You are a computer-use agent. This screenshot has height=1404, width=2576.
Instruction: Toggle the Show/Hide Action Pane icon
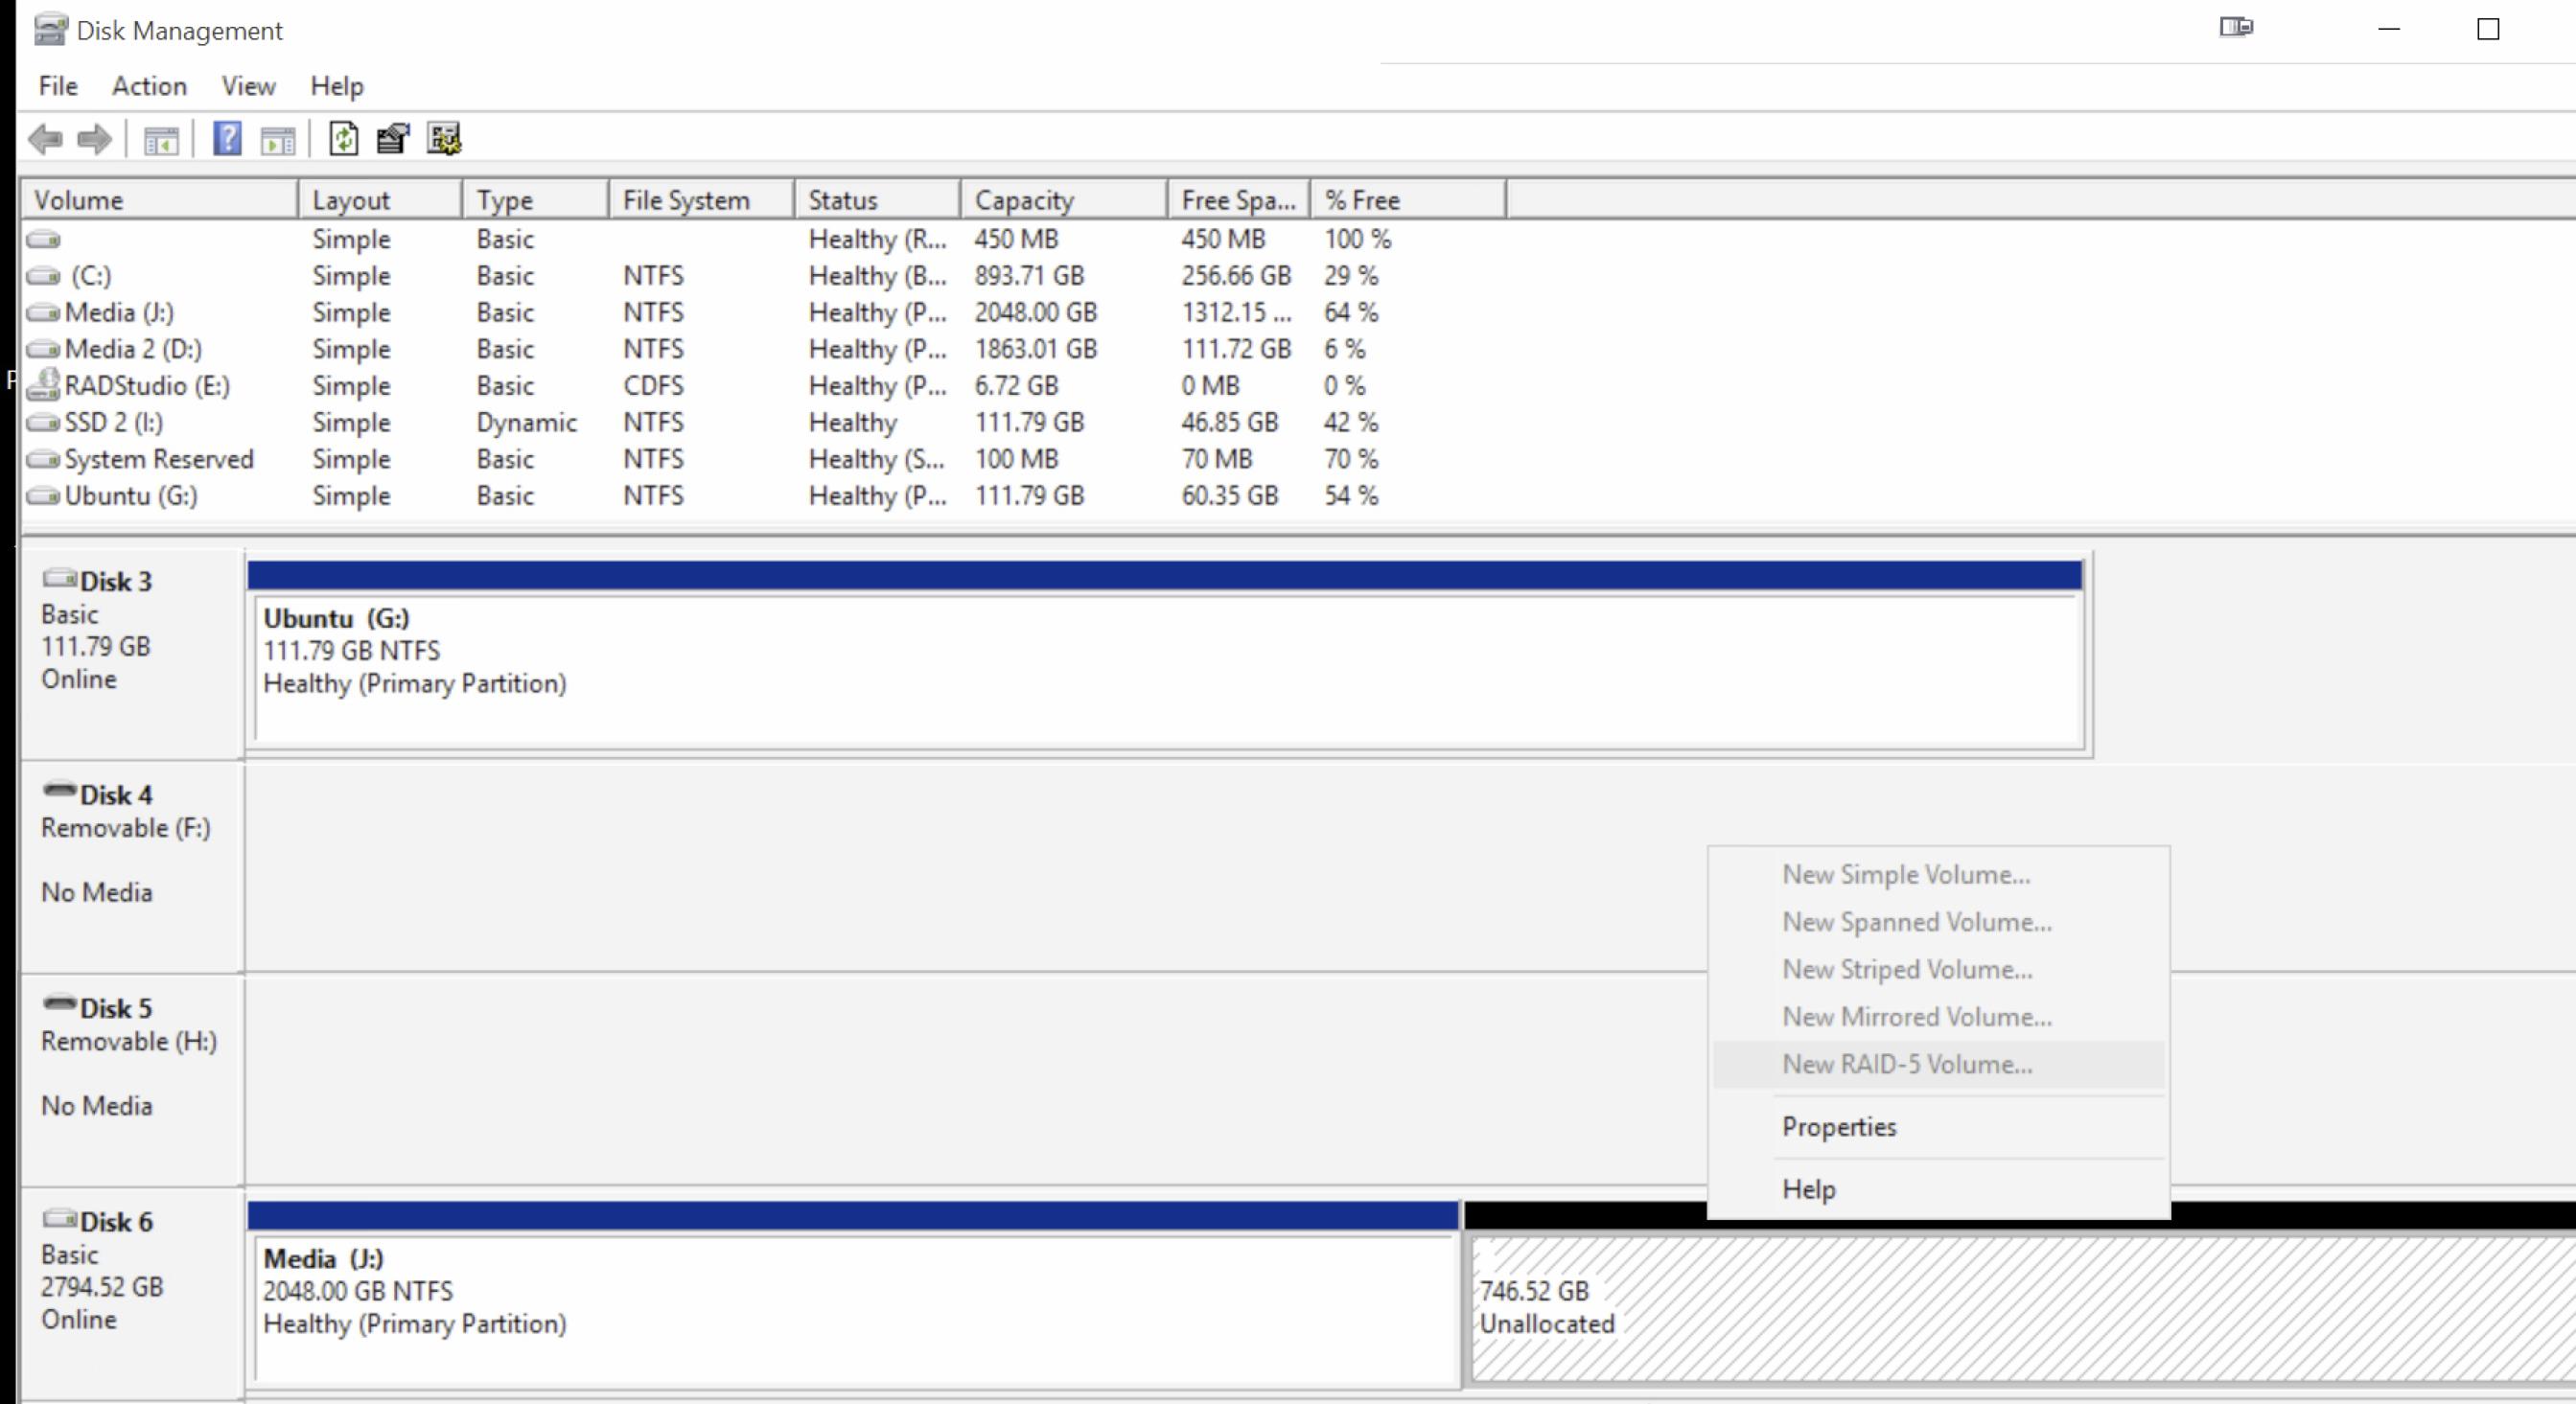click(278, 140)
